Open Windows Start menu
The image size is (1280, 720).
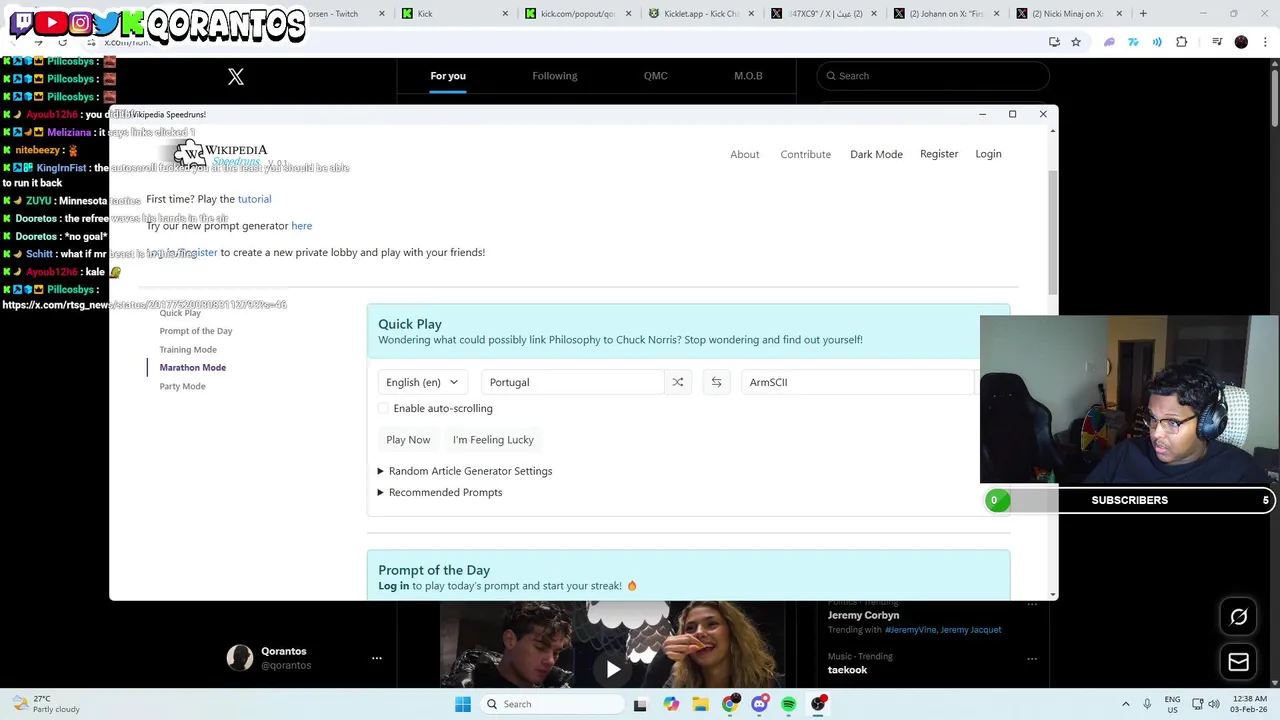463,704
